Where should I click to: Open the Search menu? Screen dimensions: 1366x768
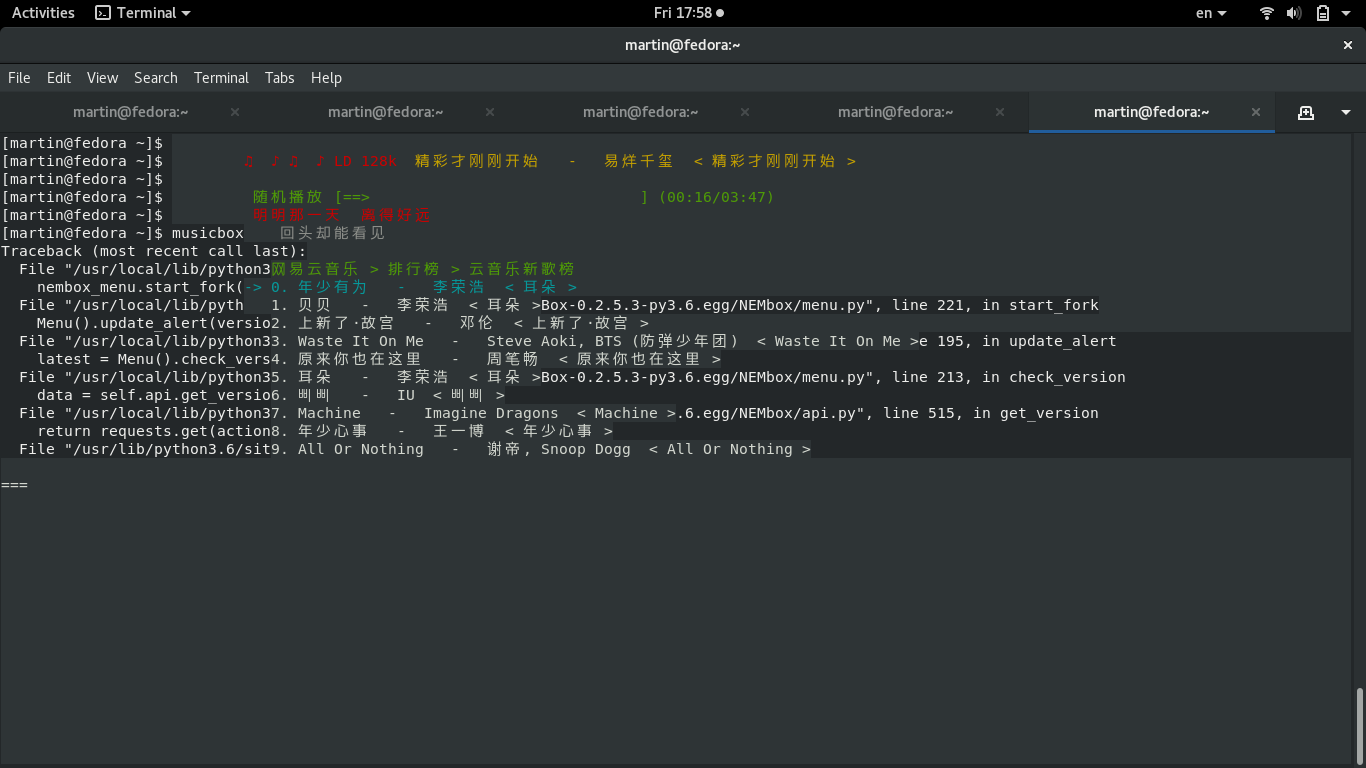click(156, 77)
